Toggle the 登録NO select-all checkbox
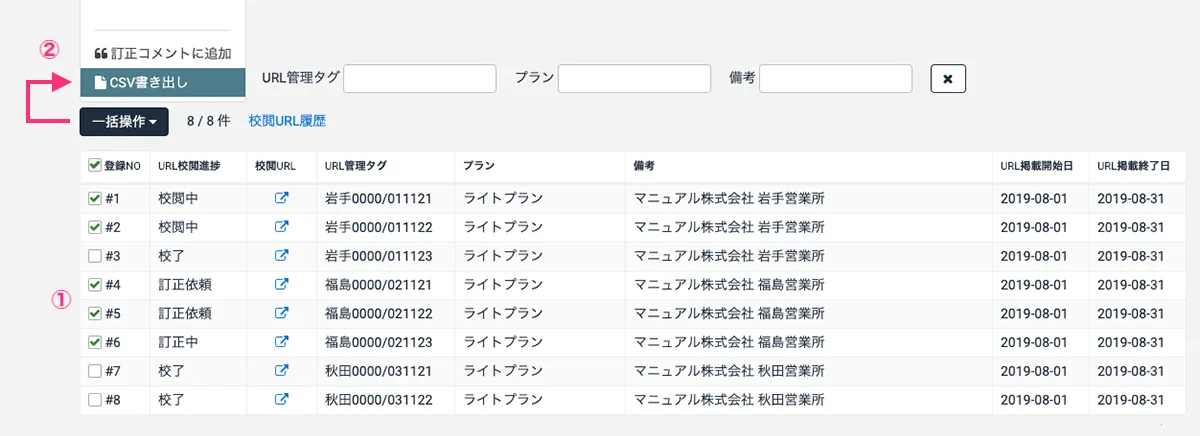Viewport: 1200px width, 436px height. (x=95, y=165)
